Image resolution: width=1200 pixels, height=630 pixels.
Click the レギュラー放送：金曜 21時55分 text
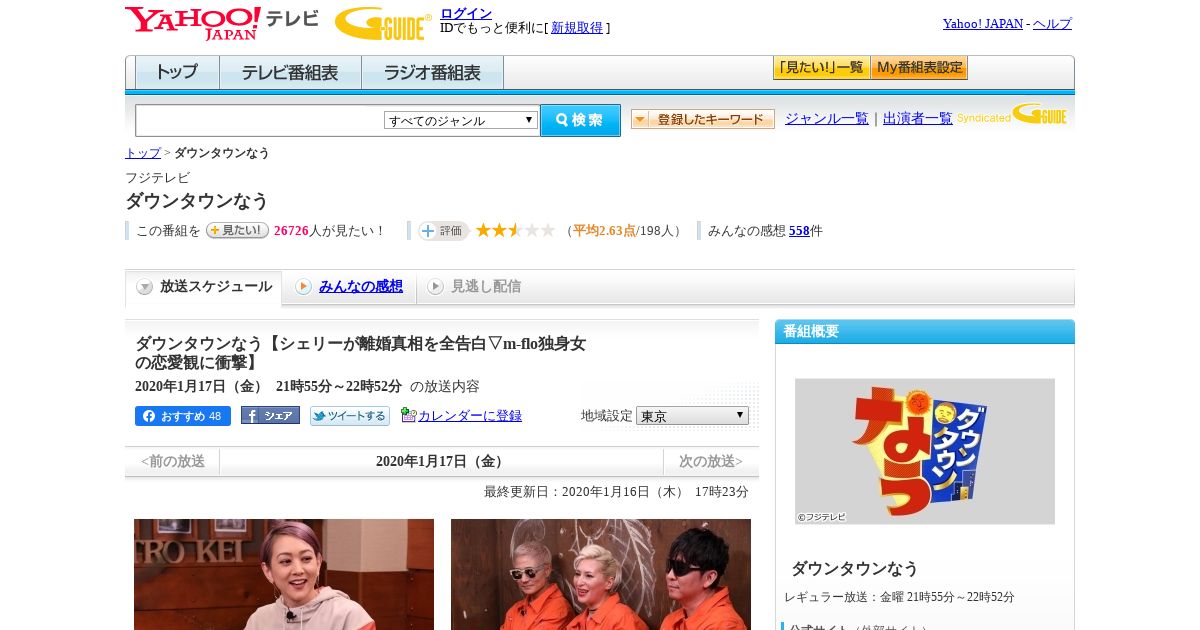tap(899, 597)
